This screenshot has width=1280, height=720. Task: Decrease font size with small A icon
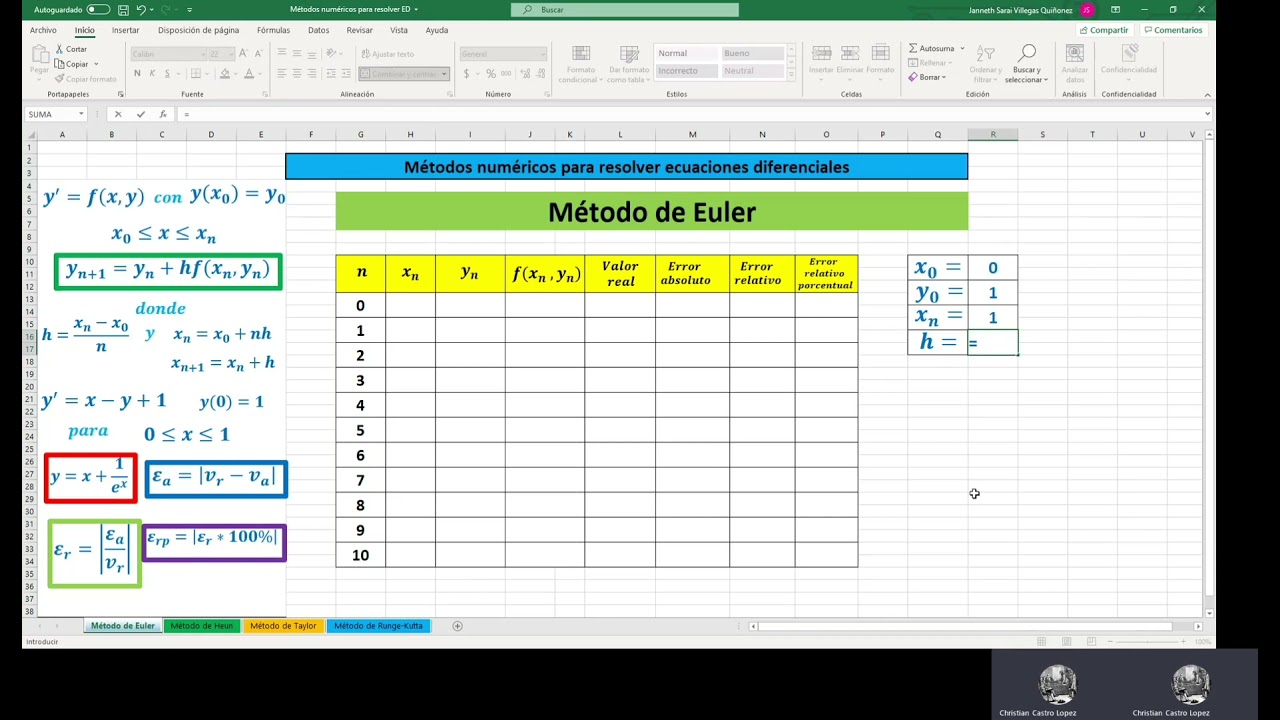256,53
